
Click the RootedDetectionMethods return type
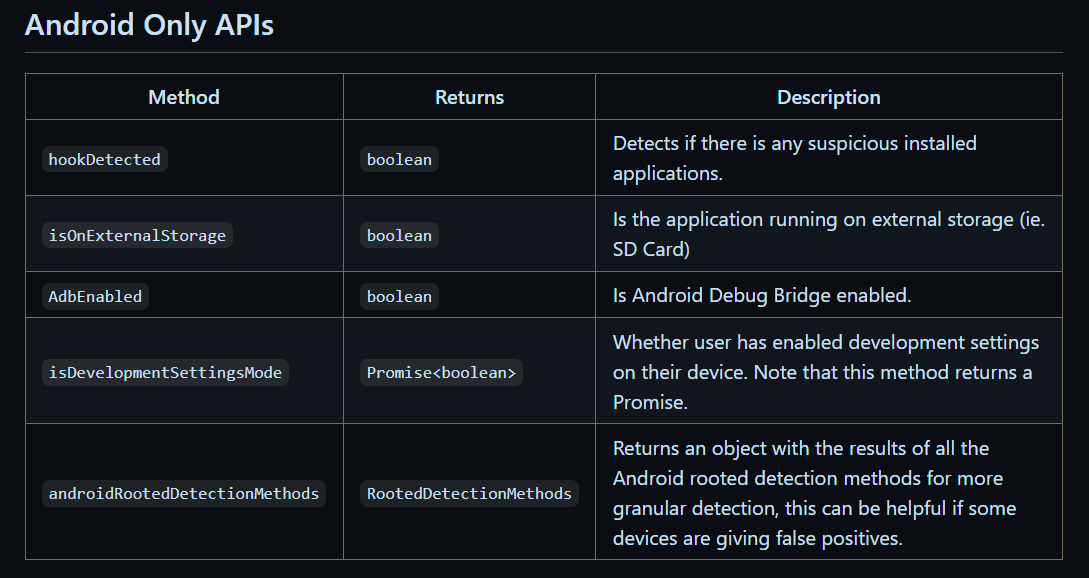(469, 493)
